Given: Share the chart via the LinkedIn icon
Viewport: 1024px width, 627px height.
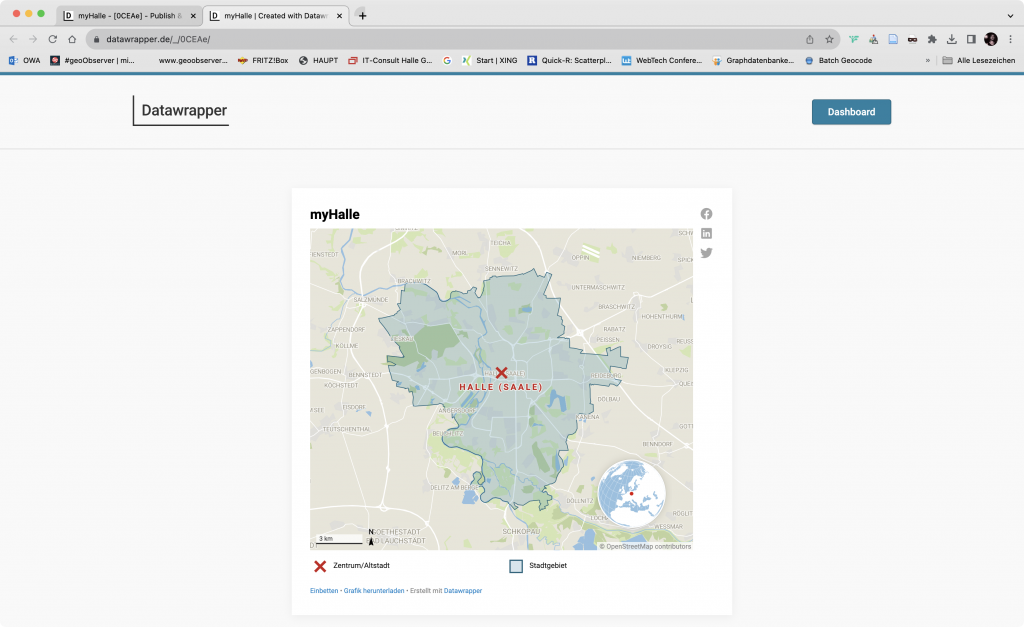Looking at the screenshot, I should [706, 233].
